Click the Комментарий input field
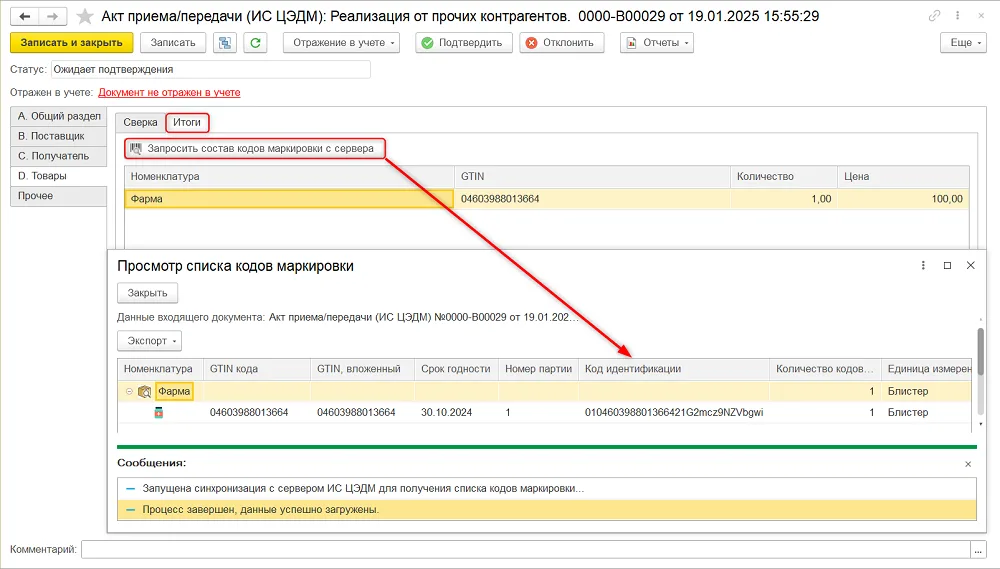The width and height of the screenshot is (1000, 569). (x=526, y=549)
